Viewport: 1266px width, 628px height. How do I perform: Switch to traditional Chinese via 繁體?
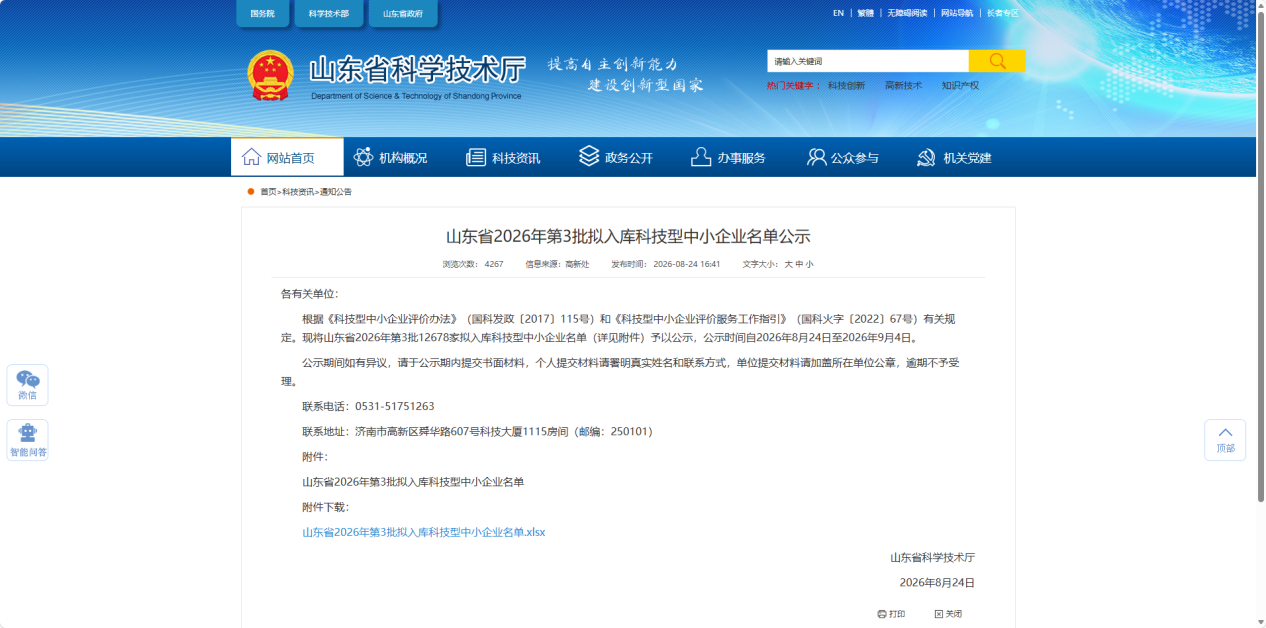[865, 13]
